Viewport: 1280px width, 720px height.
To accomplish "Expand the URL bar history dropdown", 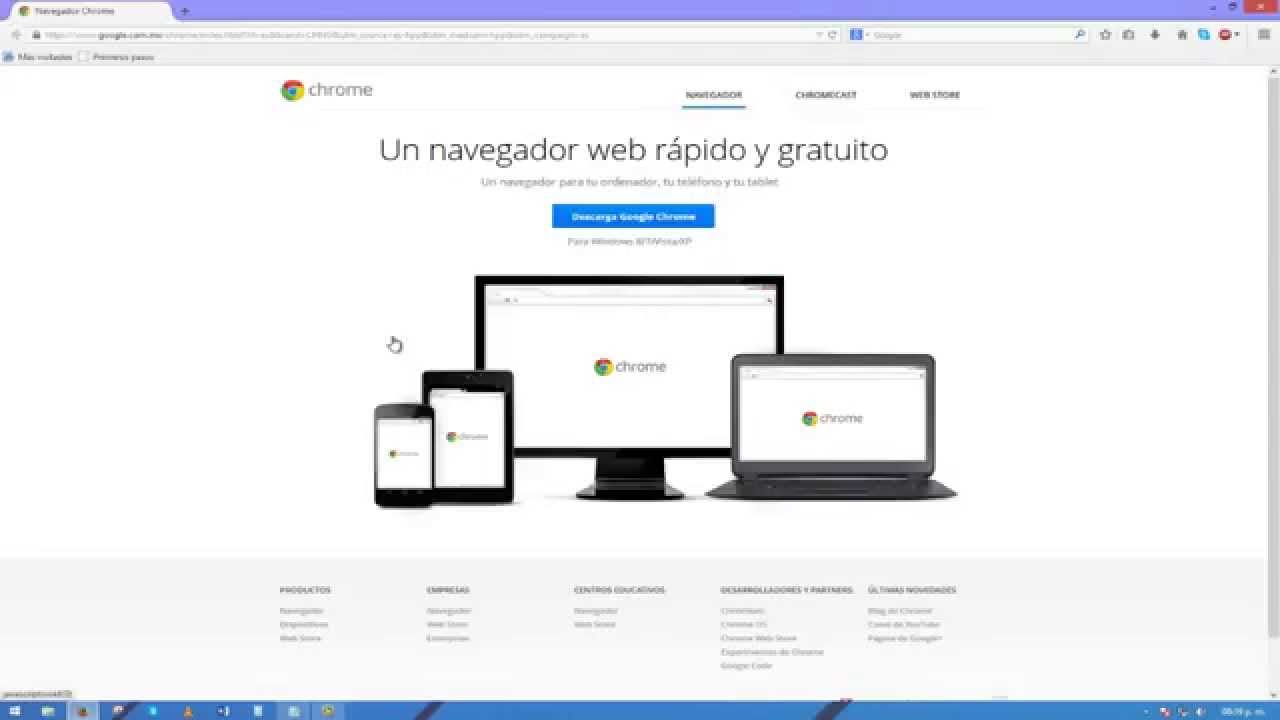I will 820,34.
